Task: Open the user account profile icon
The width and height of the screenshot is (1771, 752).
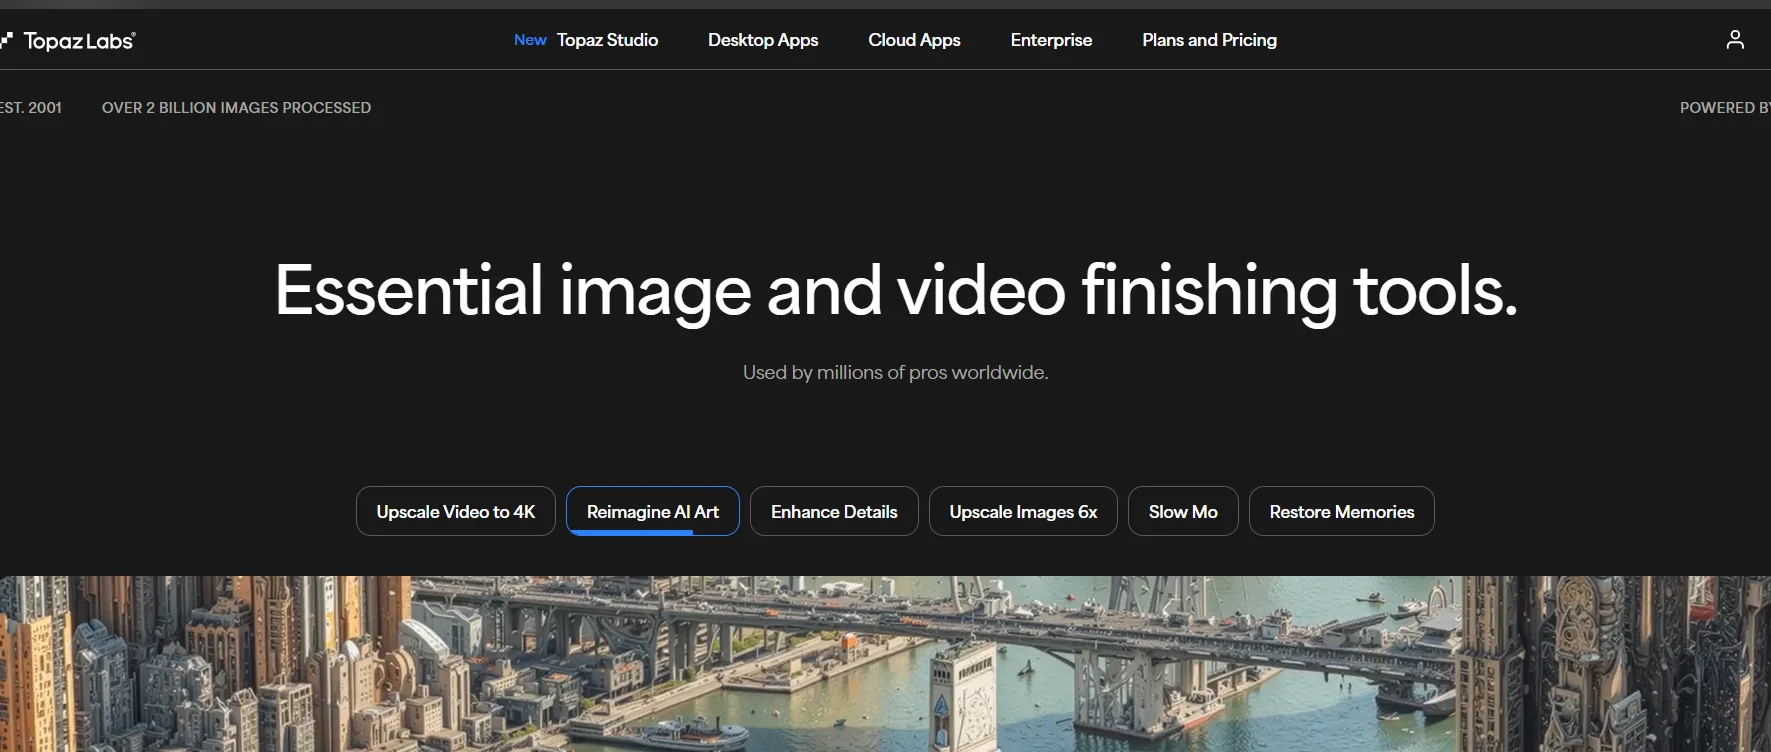Action: click(1735, 39)
